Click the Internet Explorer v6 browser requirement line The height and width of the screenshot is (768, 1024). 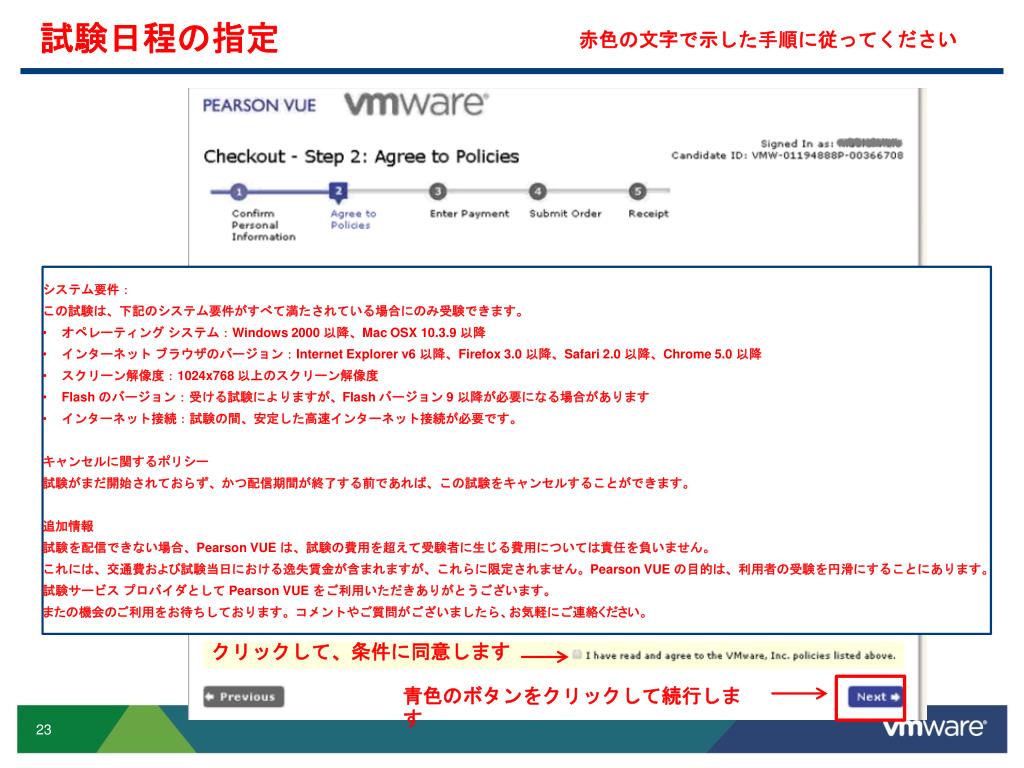[x=411, y=355]
